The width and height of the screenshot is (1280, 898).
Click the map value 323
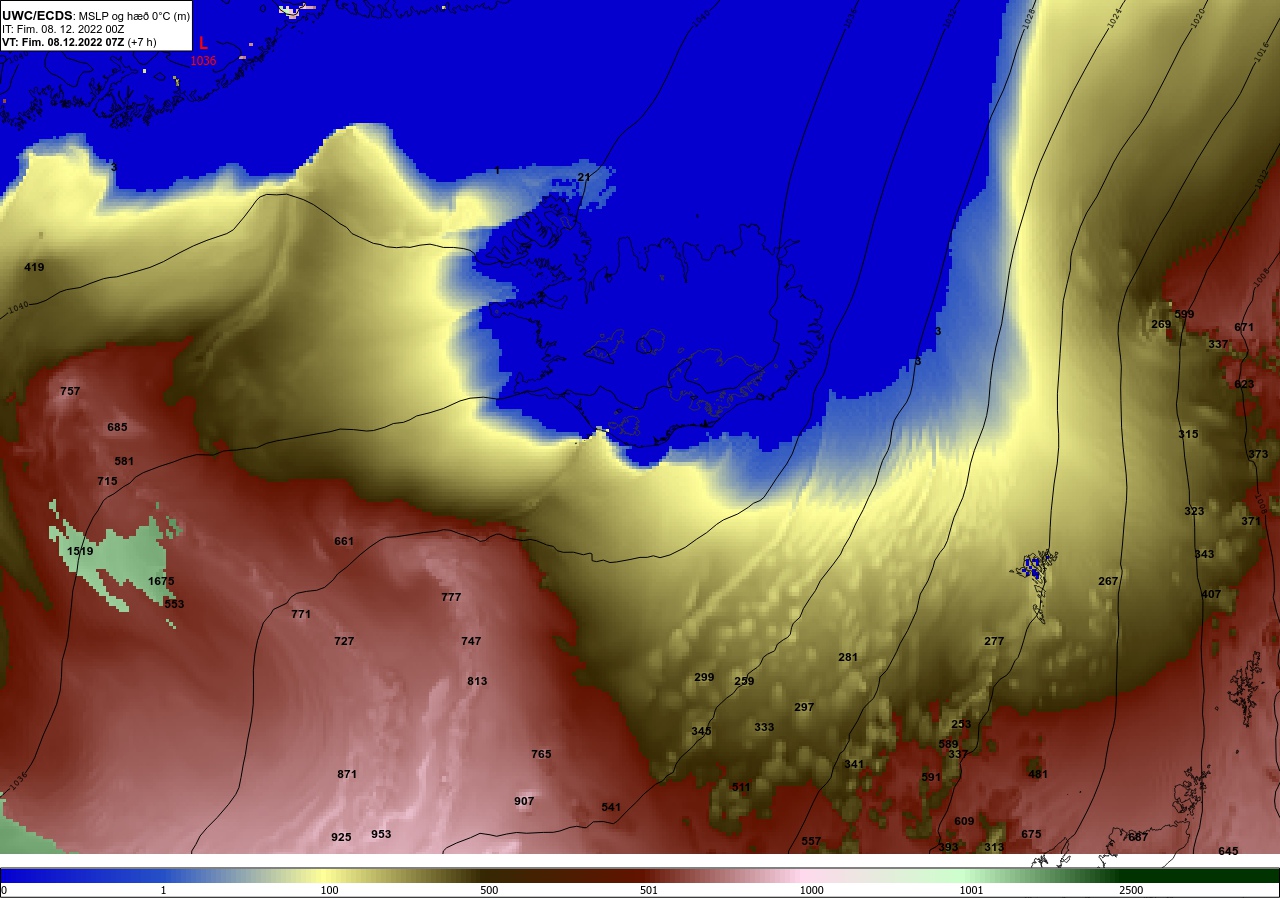click(1194, 511)
